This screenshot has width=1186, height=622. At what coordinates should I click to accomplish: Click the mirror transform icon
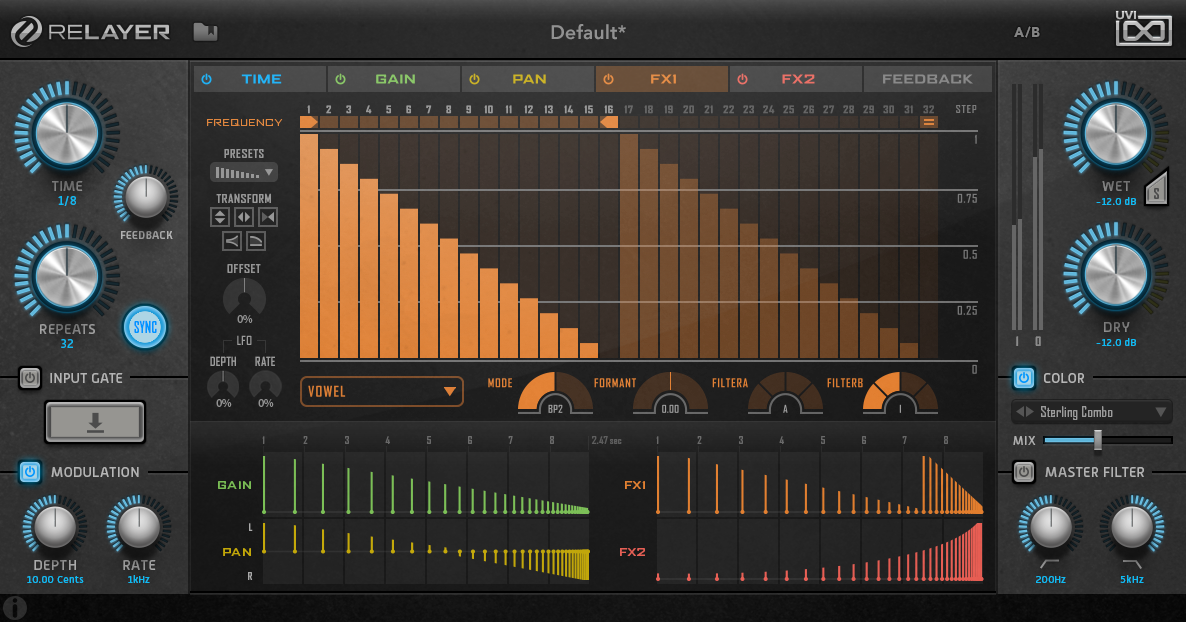pos(268,217)
